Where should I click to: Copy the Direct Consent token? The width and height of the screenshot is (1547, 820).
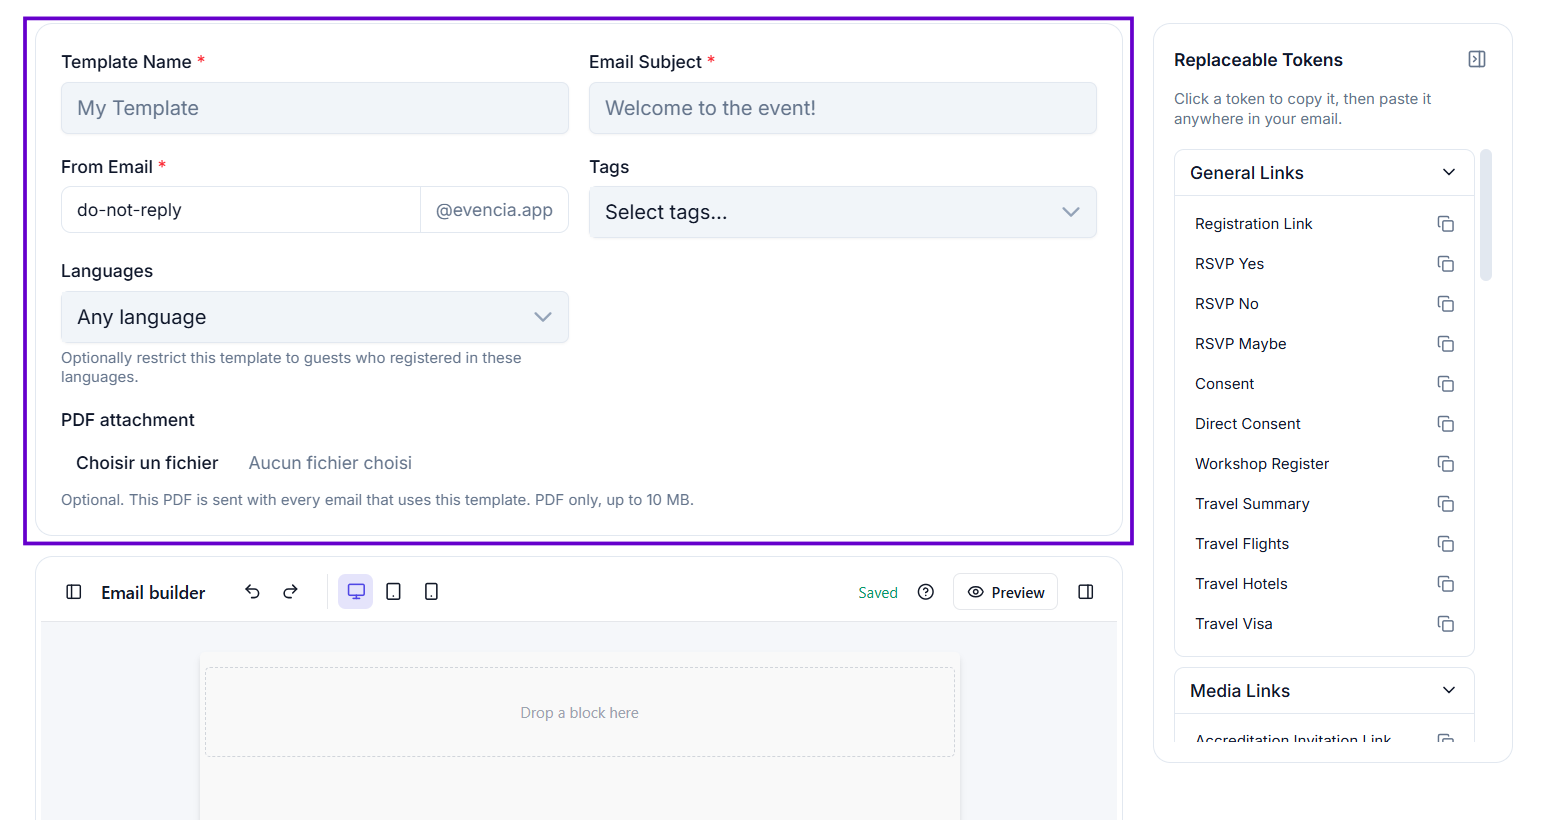point(1445,424)
